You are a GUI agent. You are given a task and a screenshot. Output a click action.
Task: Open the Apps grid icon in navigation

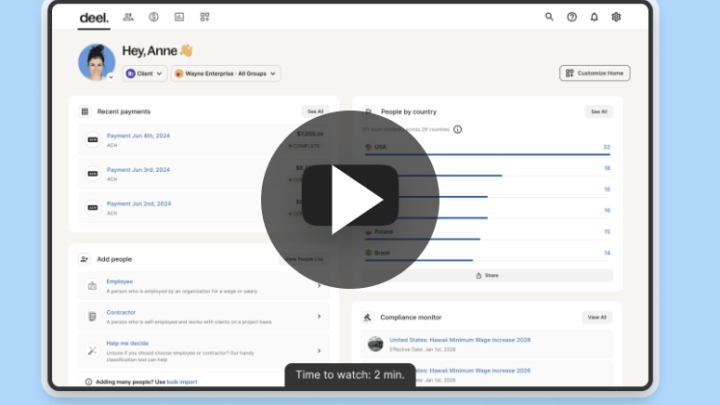pos(205,17)
